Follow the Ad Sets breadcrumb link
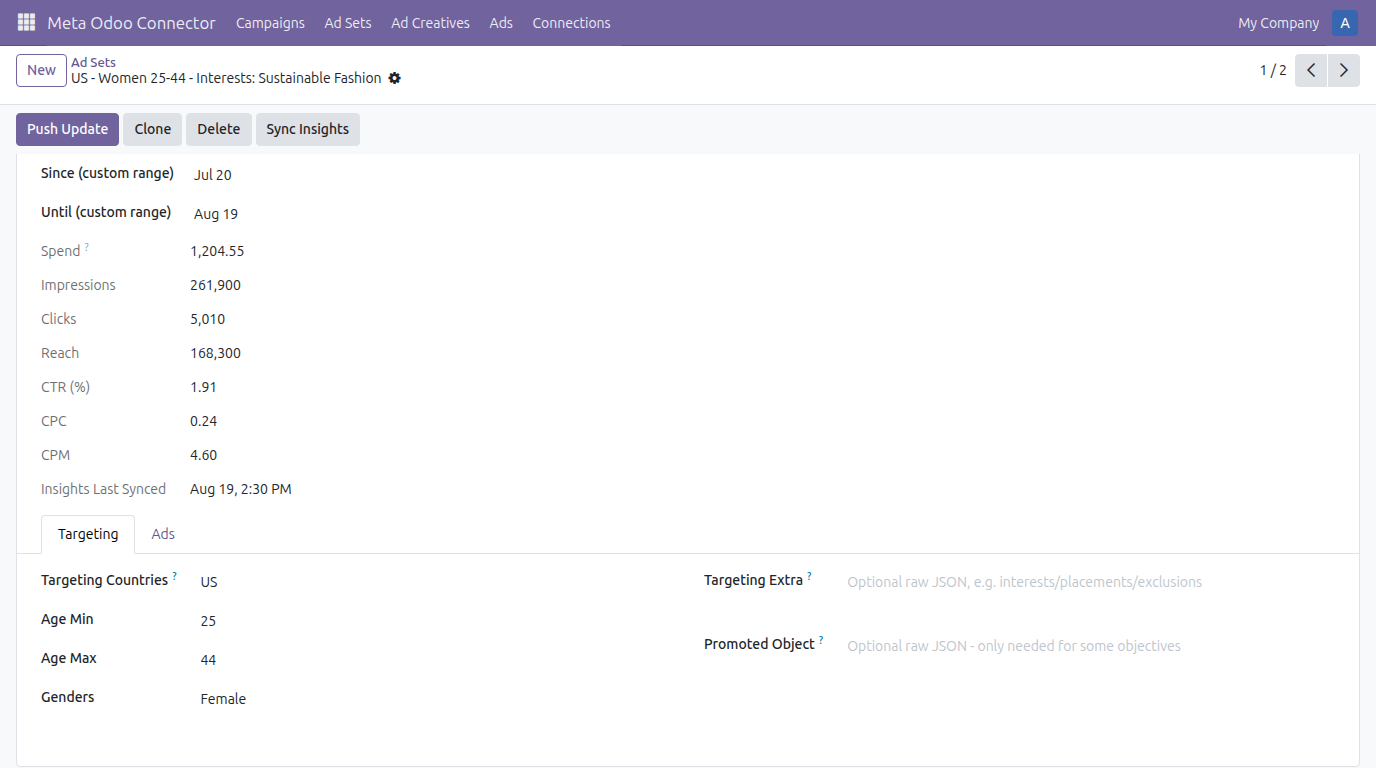This screenshot has width=1376, height=768. [93, 62]
